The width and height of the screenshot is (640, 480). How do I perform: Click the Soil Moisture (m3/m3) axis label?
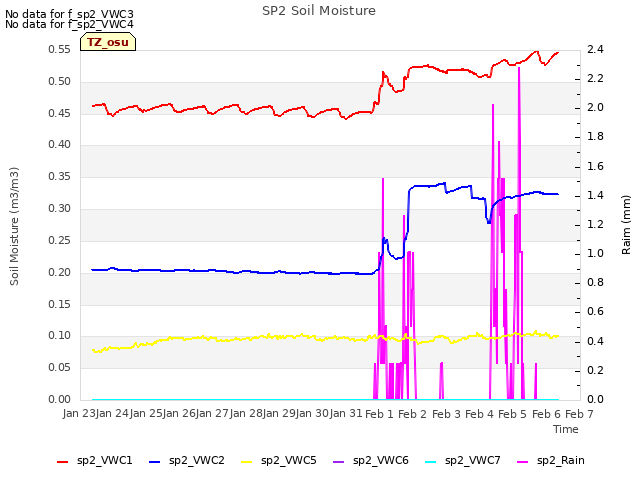click(14, 226)
